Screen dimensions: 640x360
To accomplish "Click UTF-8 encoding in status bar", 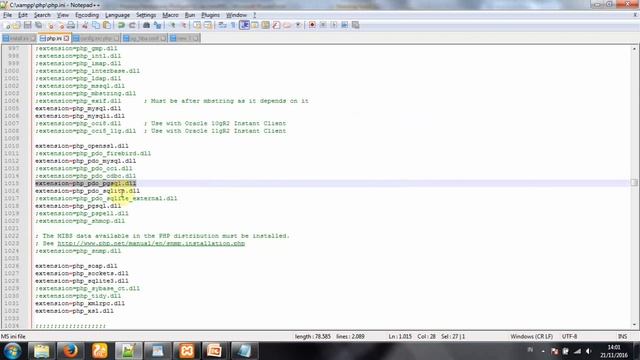I will point(569,336).
